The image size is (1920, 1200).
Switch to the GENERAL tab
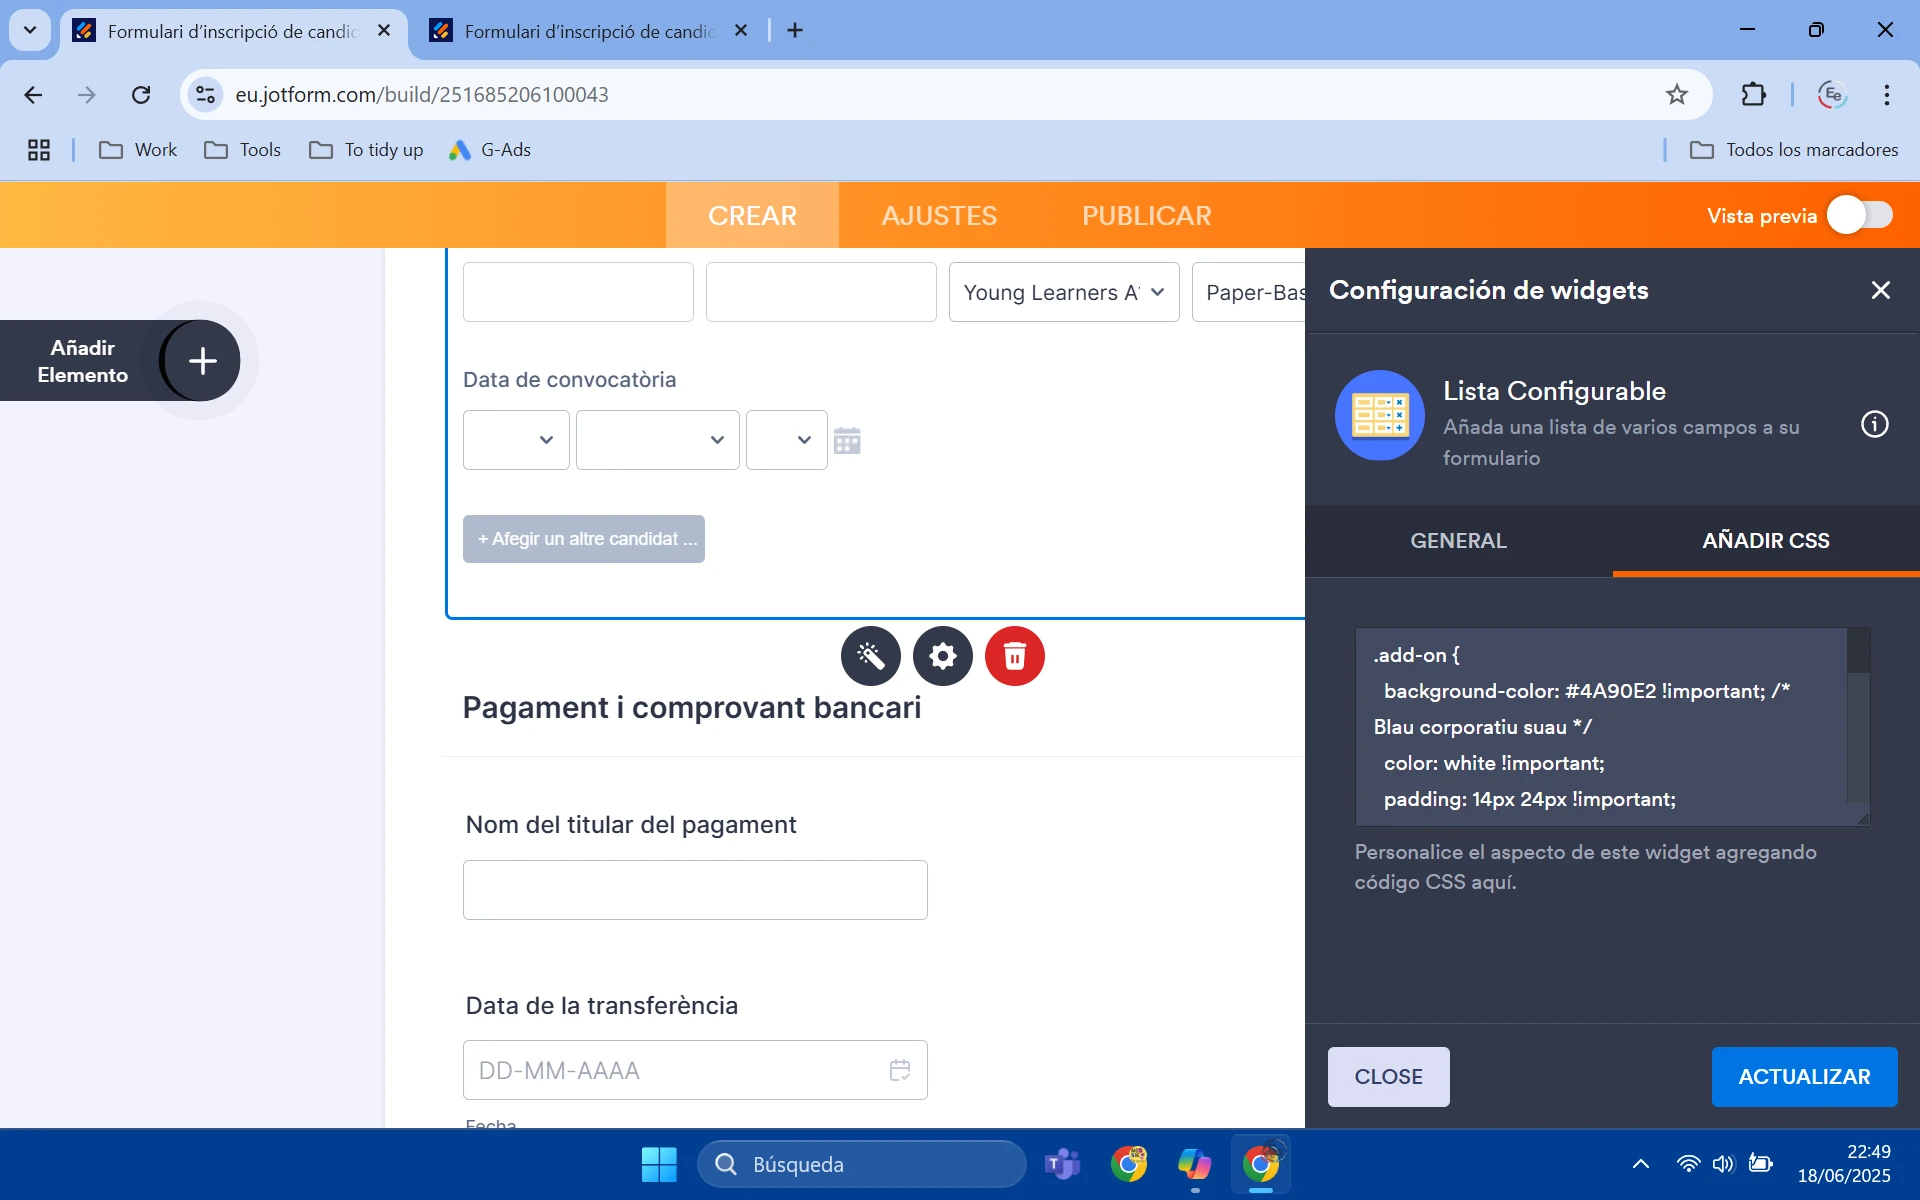tap(1457, 540)
